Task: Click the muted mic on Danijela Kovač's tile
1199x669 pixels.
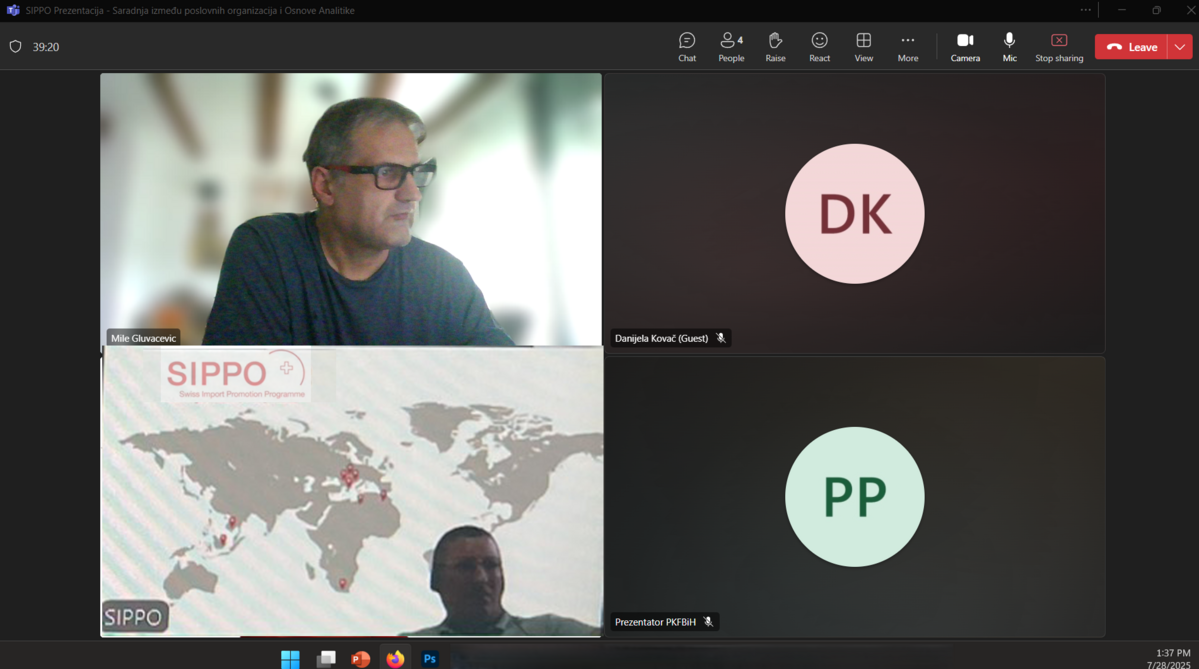Action: [x=721, y=337]
